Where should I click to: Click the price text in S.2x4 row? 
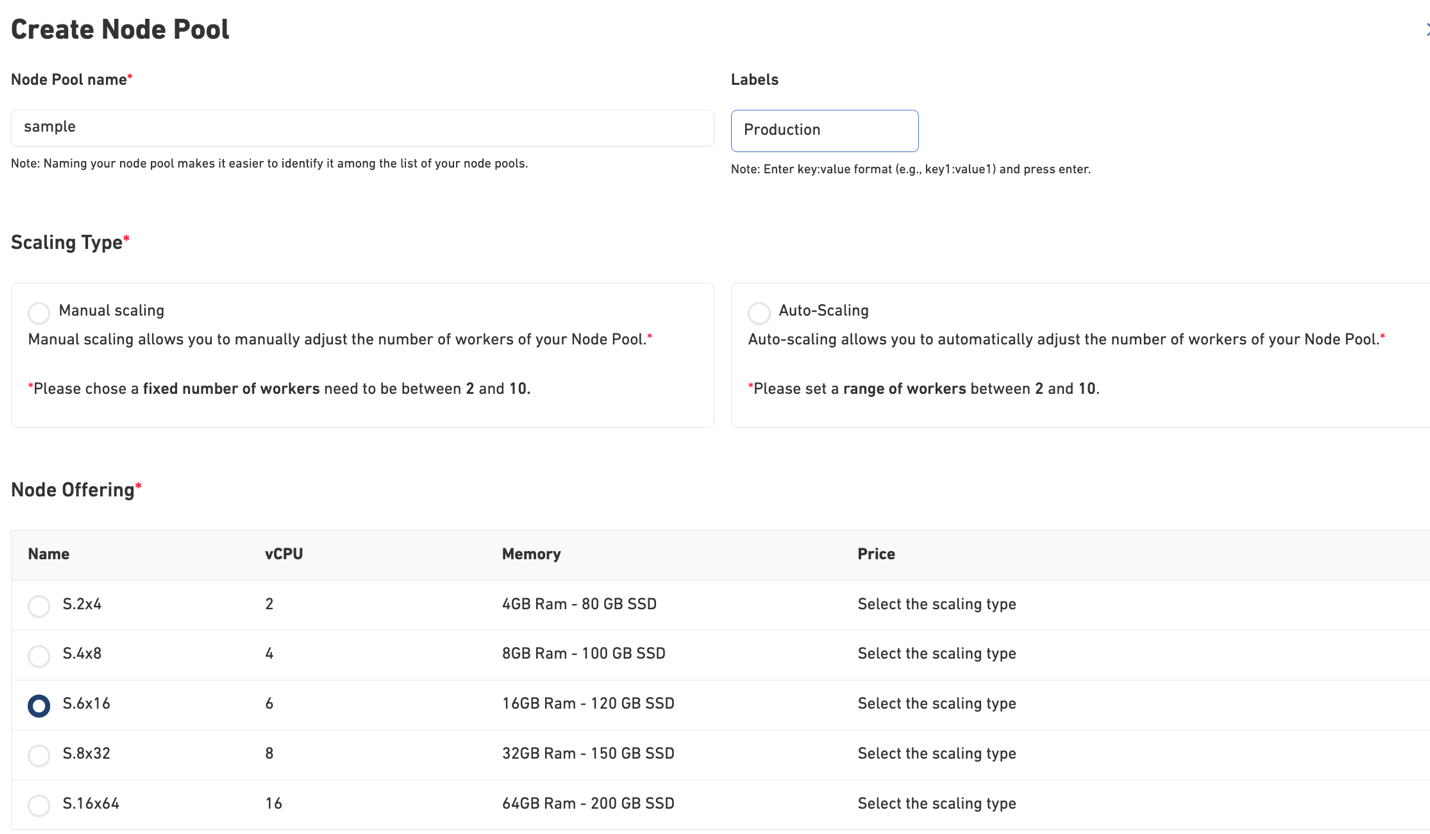[936, 604]
